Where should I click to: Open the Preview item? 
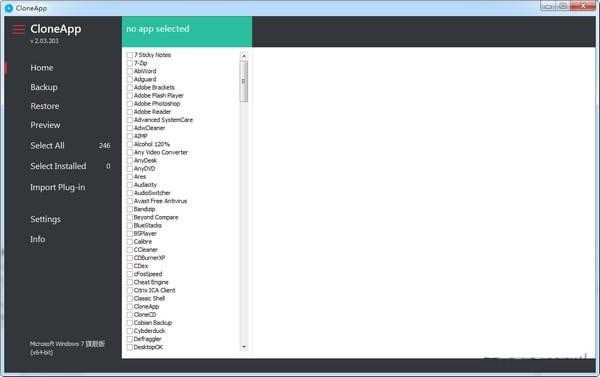click(45, 125)
